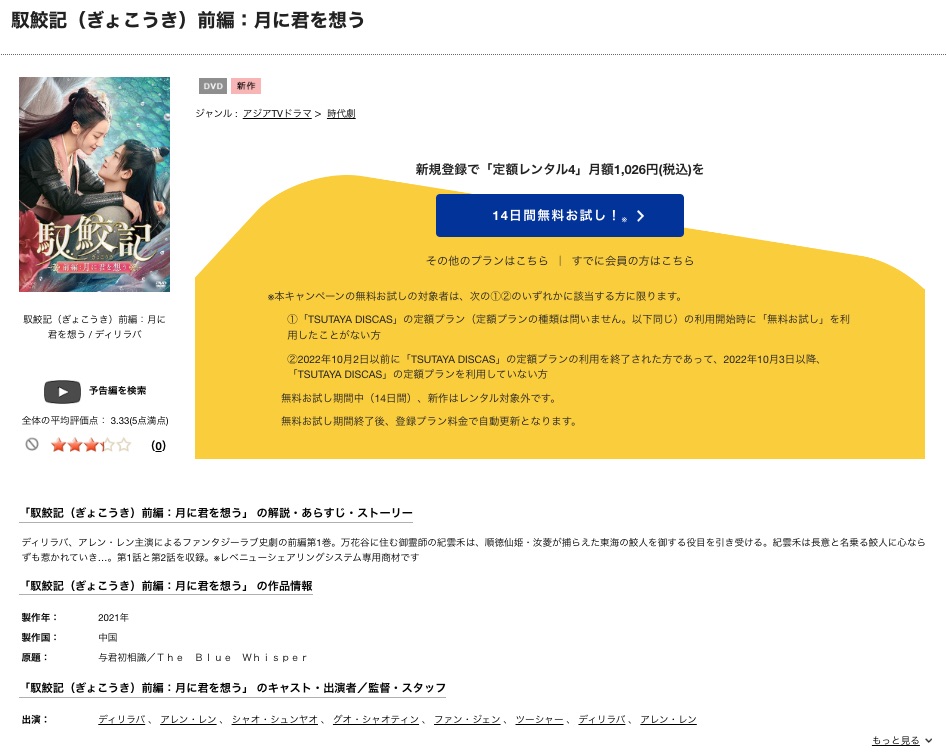The image size is (946, 755).
Task: Rate with the third star
Action: [91, 445]
